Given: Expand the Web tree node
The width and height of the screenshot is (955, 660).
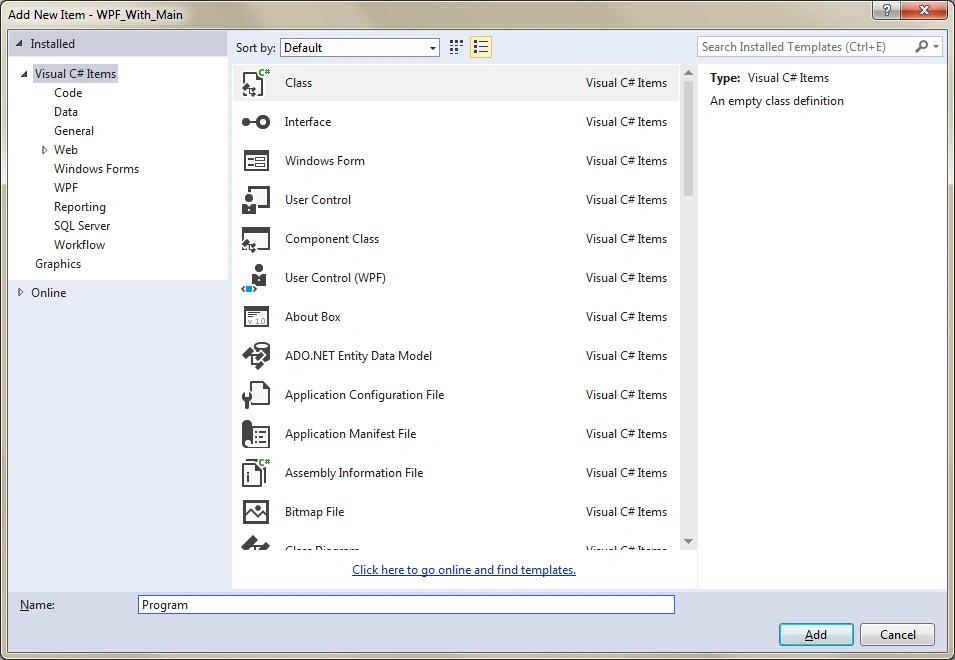Looking at the screenshot, I should coord(44,150).
